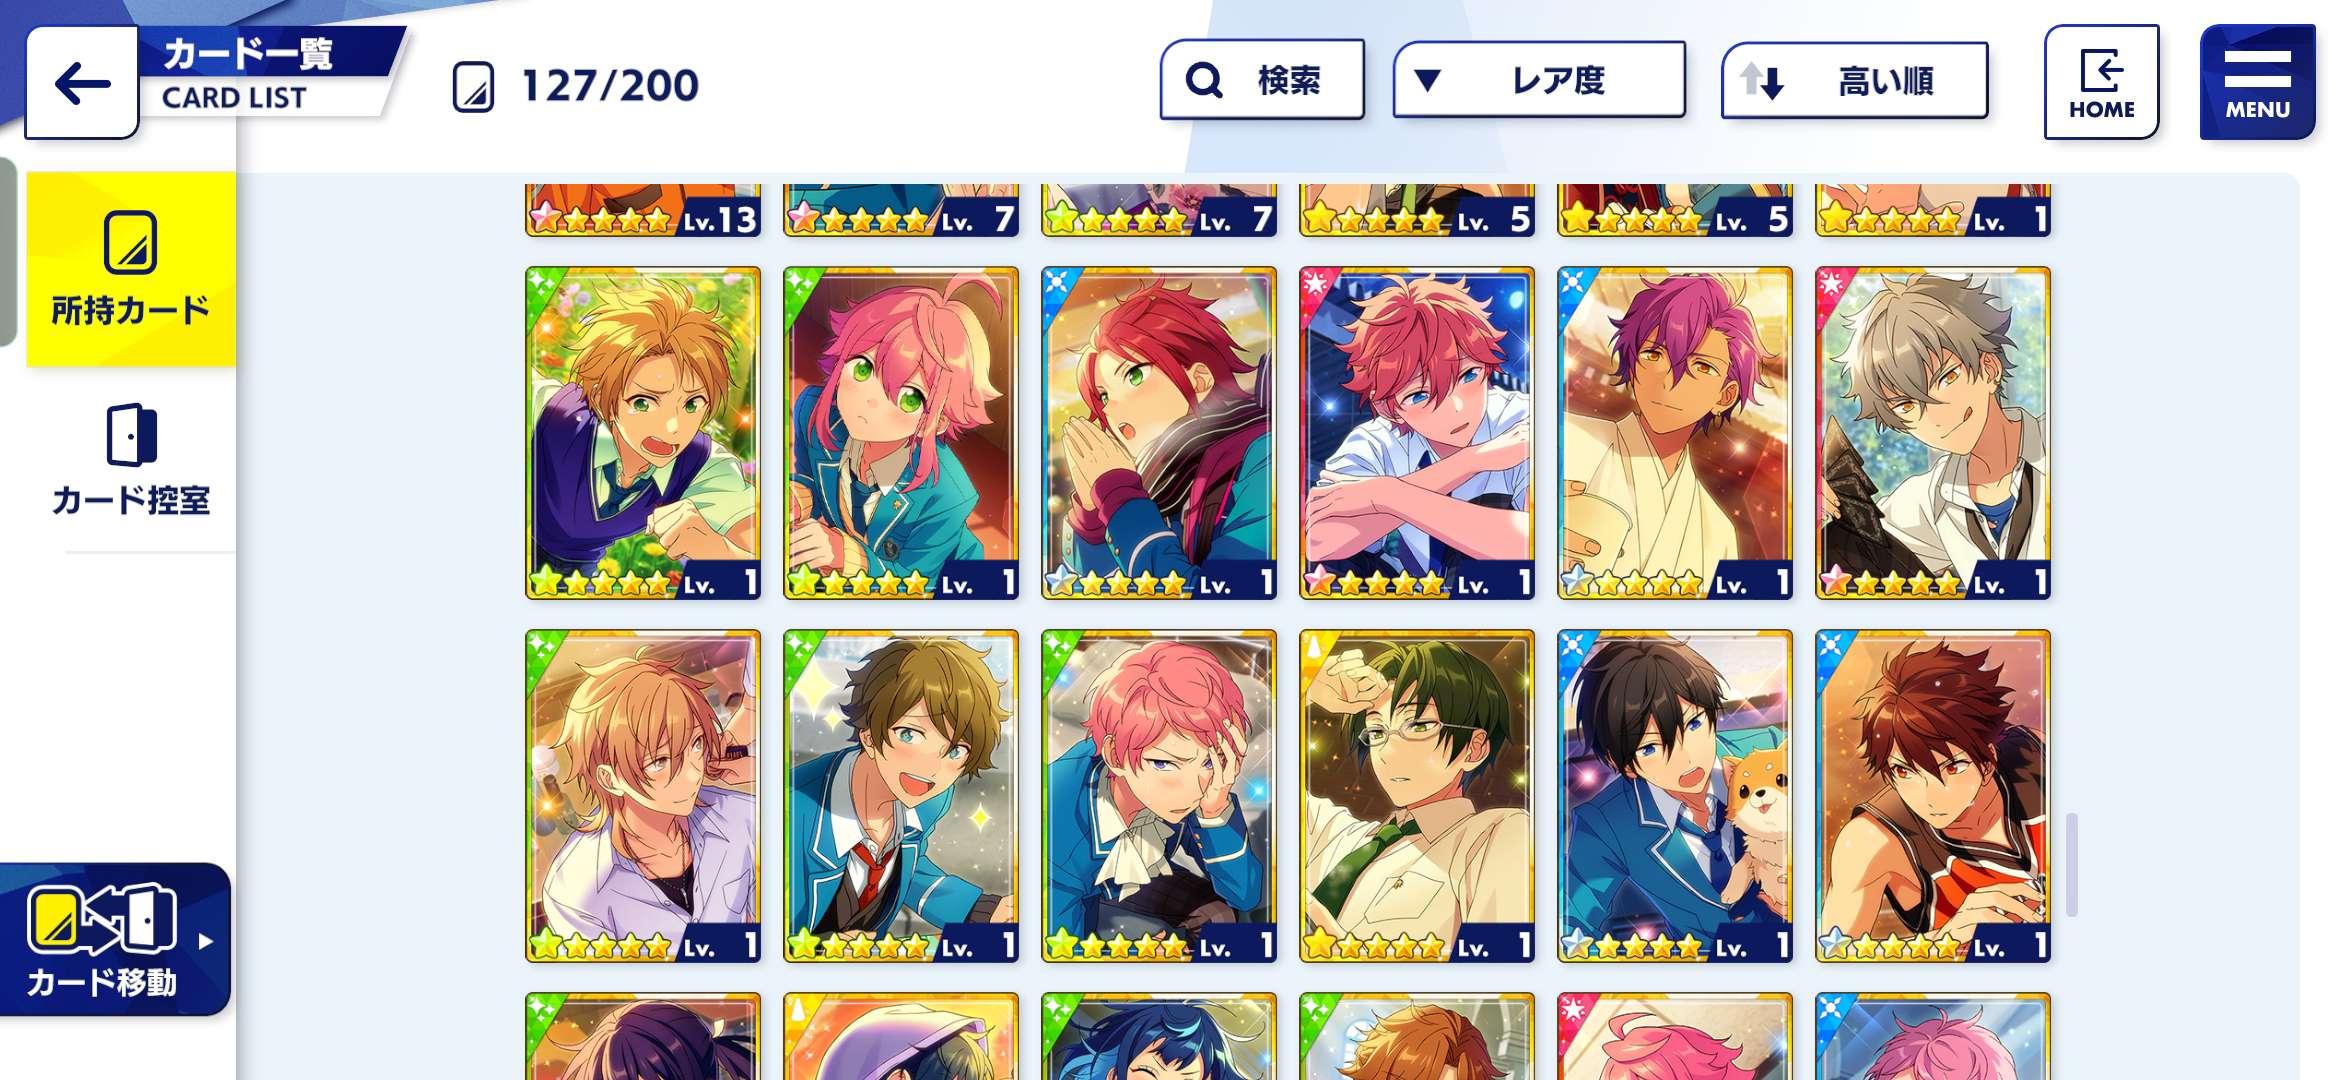Open the gray-haired boy card

[x=1933, y=433]
